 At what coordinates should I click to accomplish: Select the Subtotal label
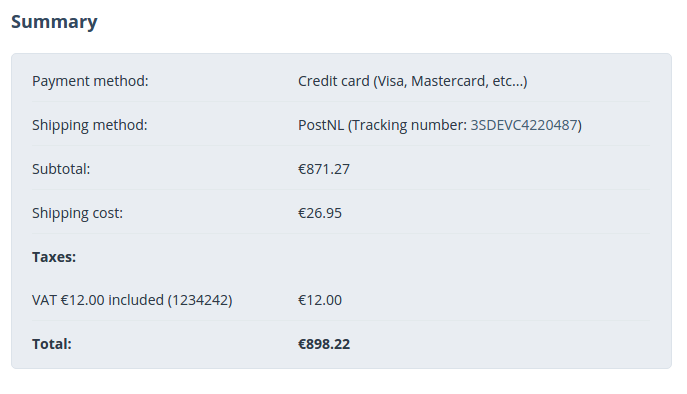tap(61, 169)
